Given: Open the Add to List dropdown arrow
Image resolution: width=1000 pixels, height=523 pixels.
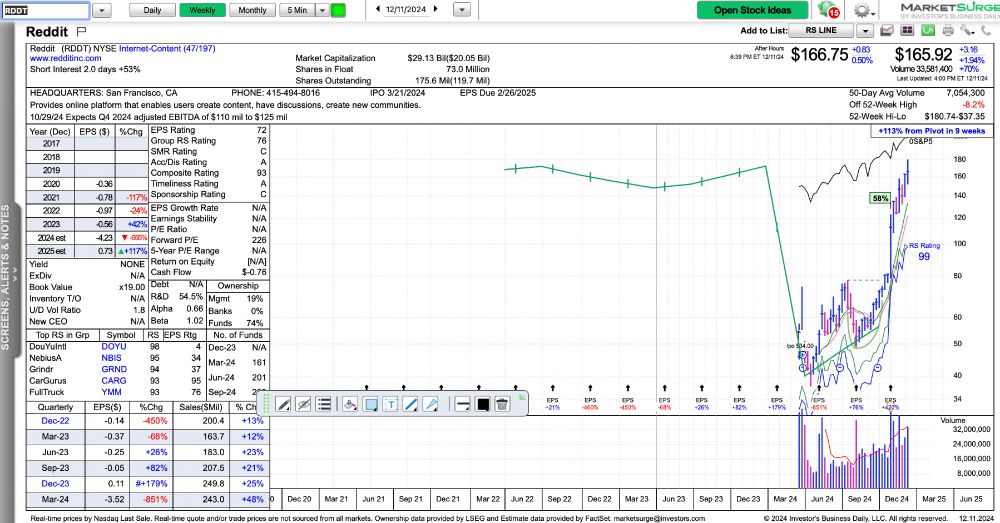Looking at the screenshot, I should [865, 31].
